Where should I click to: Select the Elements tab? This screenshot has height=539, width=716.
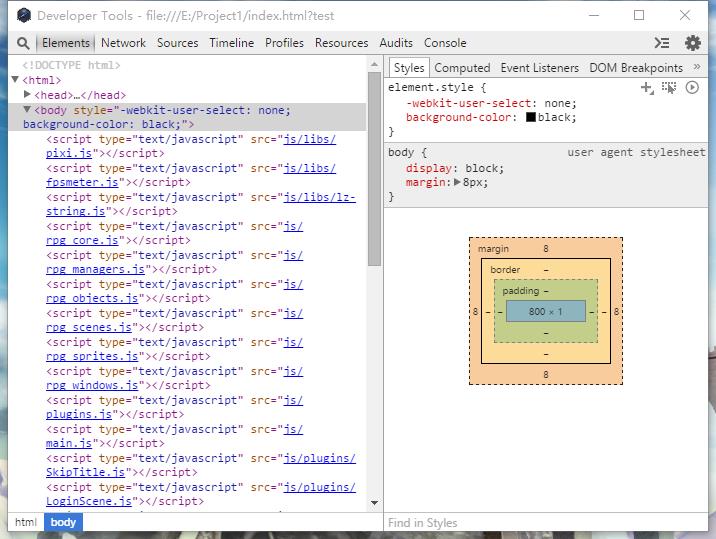pyautogui.click(x=66, y=43)
